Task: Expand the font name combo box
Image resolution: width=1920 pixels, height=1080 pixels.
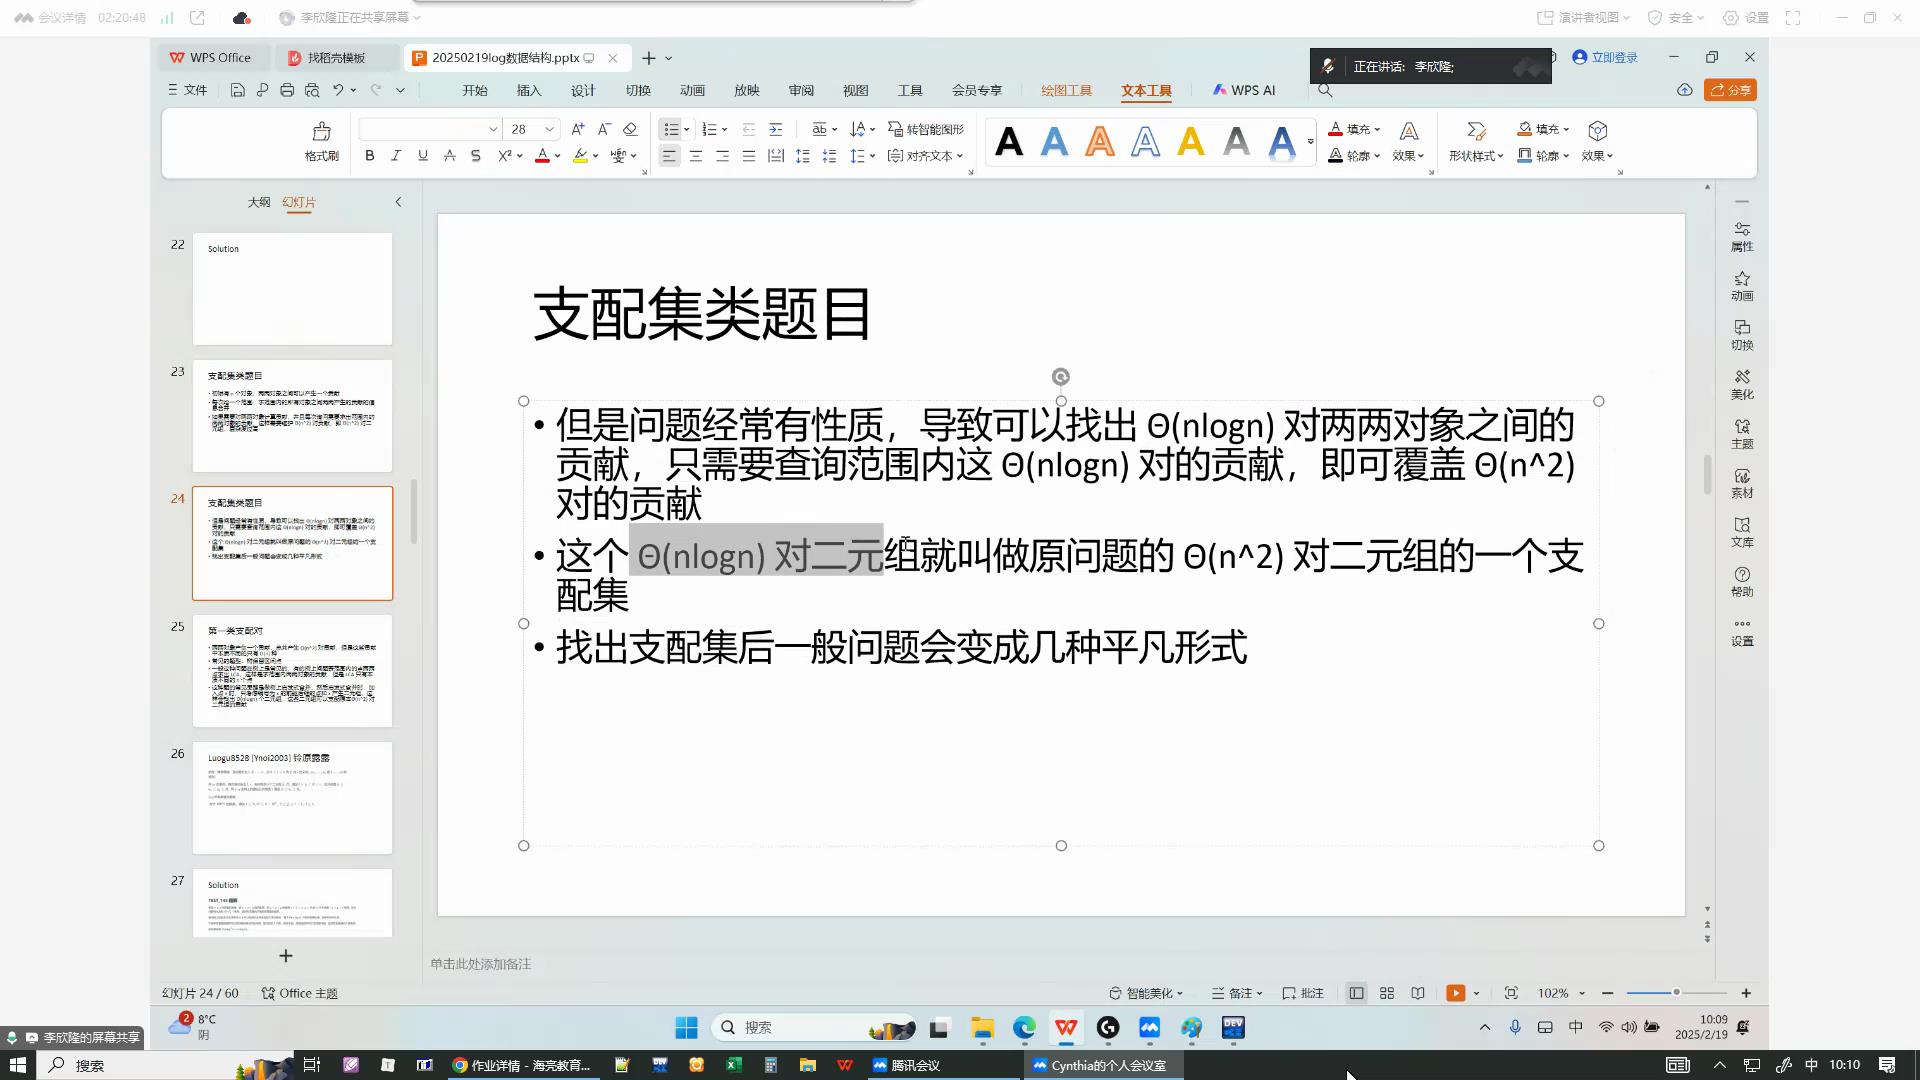Action: coord(493,129)
